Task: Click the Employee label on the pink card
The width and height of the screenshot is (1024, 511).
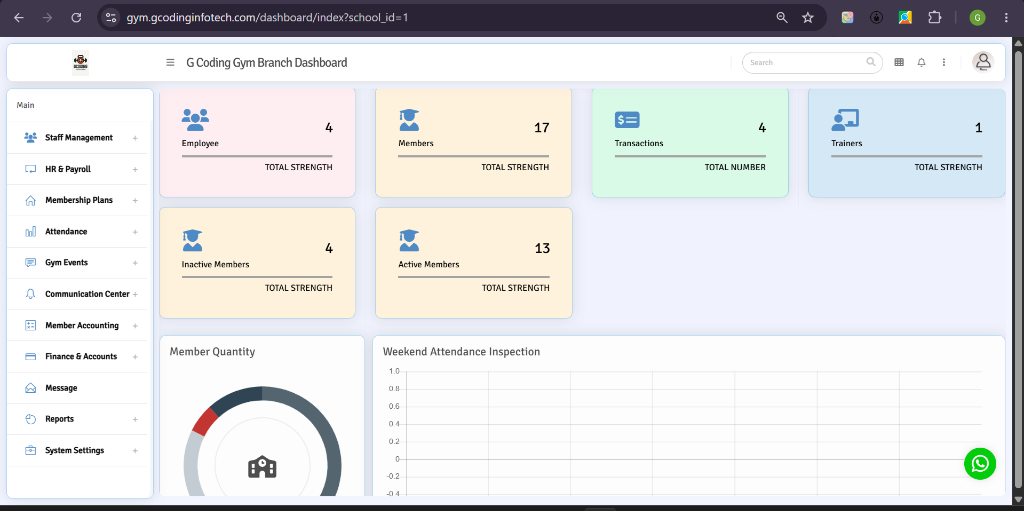Action: pyautogui.click(x=200, y=143)
